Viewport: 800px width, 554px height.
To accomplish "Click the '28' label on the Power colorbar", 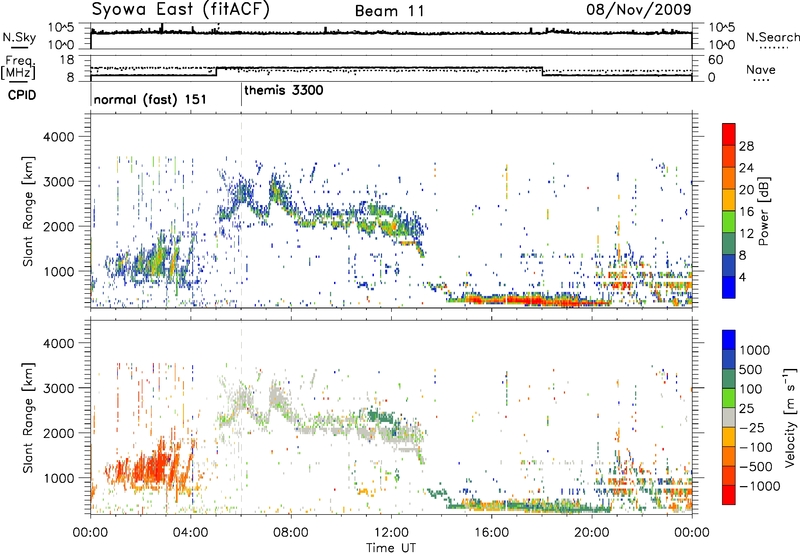I will coord(746,146).
